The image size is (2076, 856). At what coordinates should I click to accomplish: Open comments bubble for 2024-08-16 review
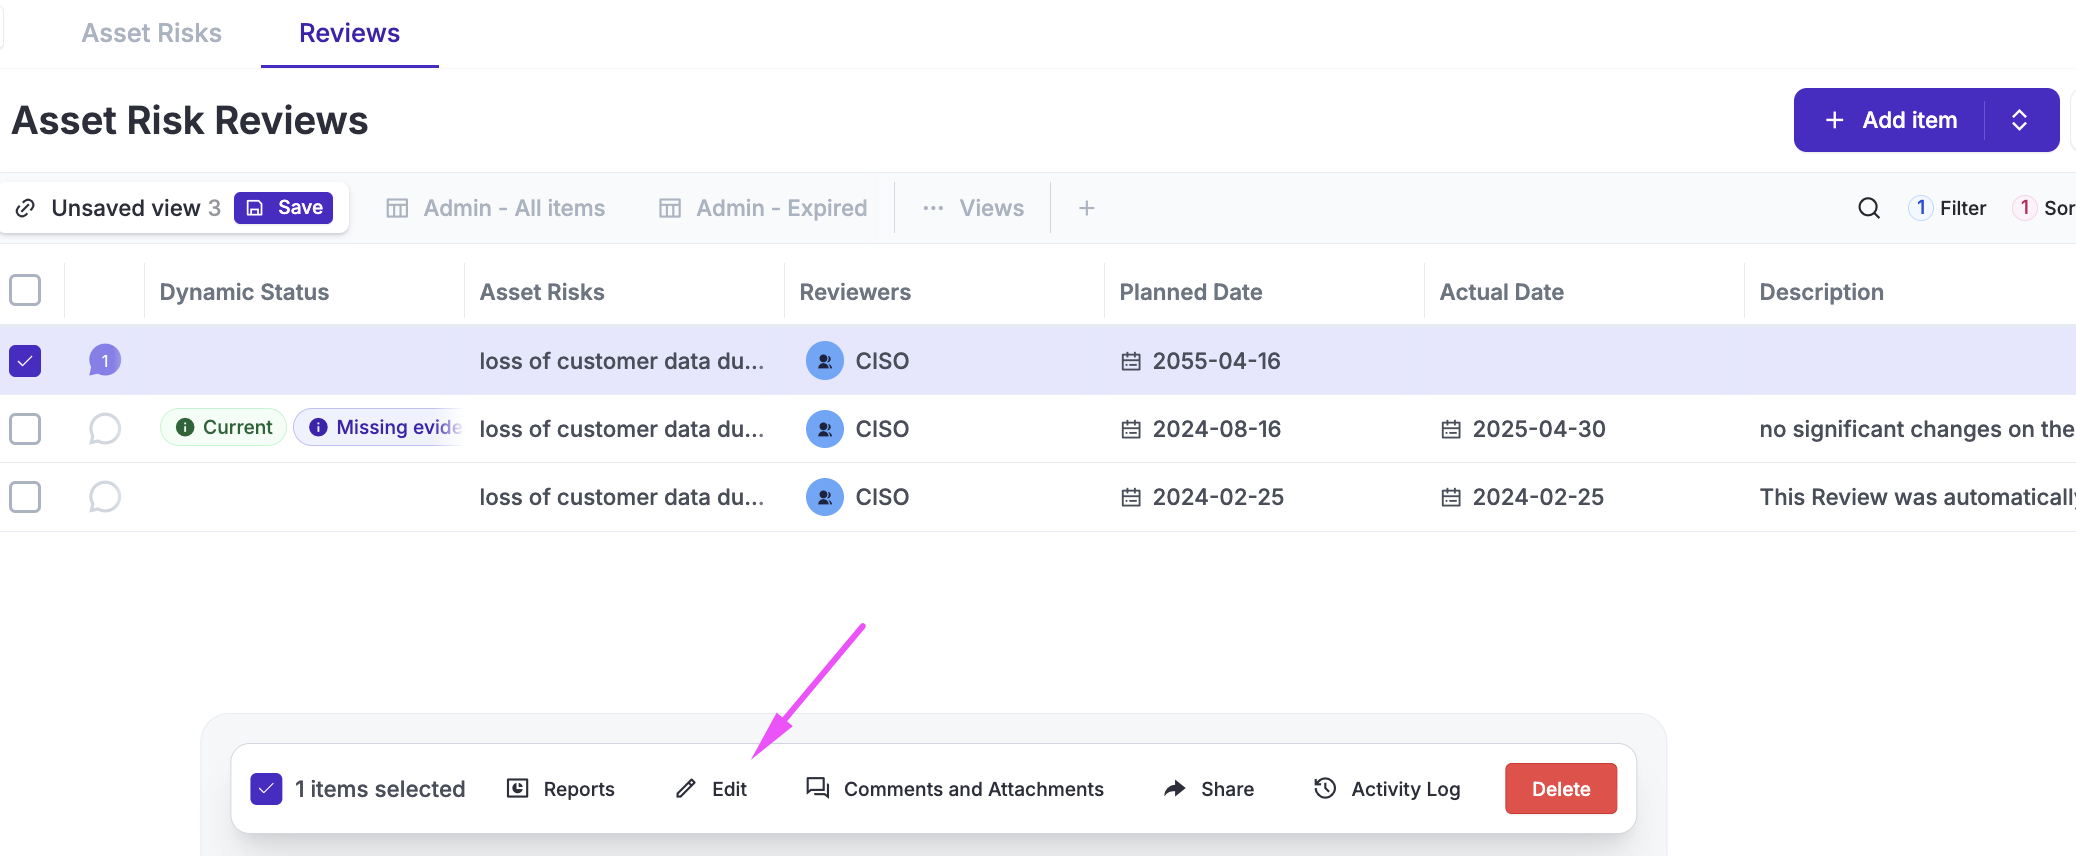(x=105, y=429)
